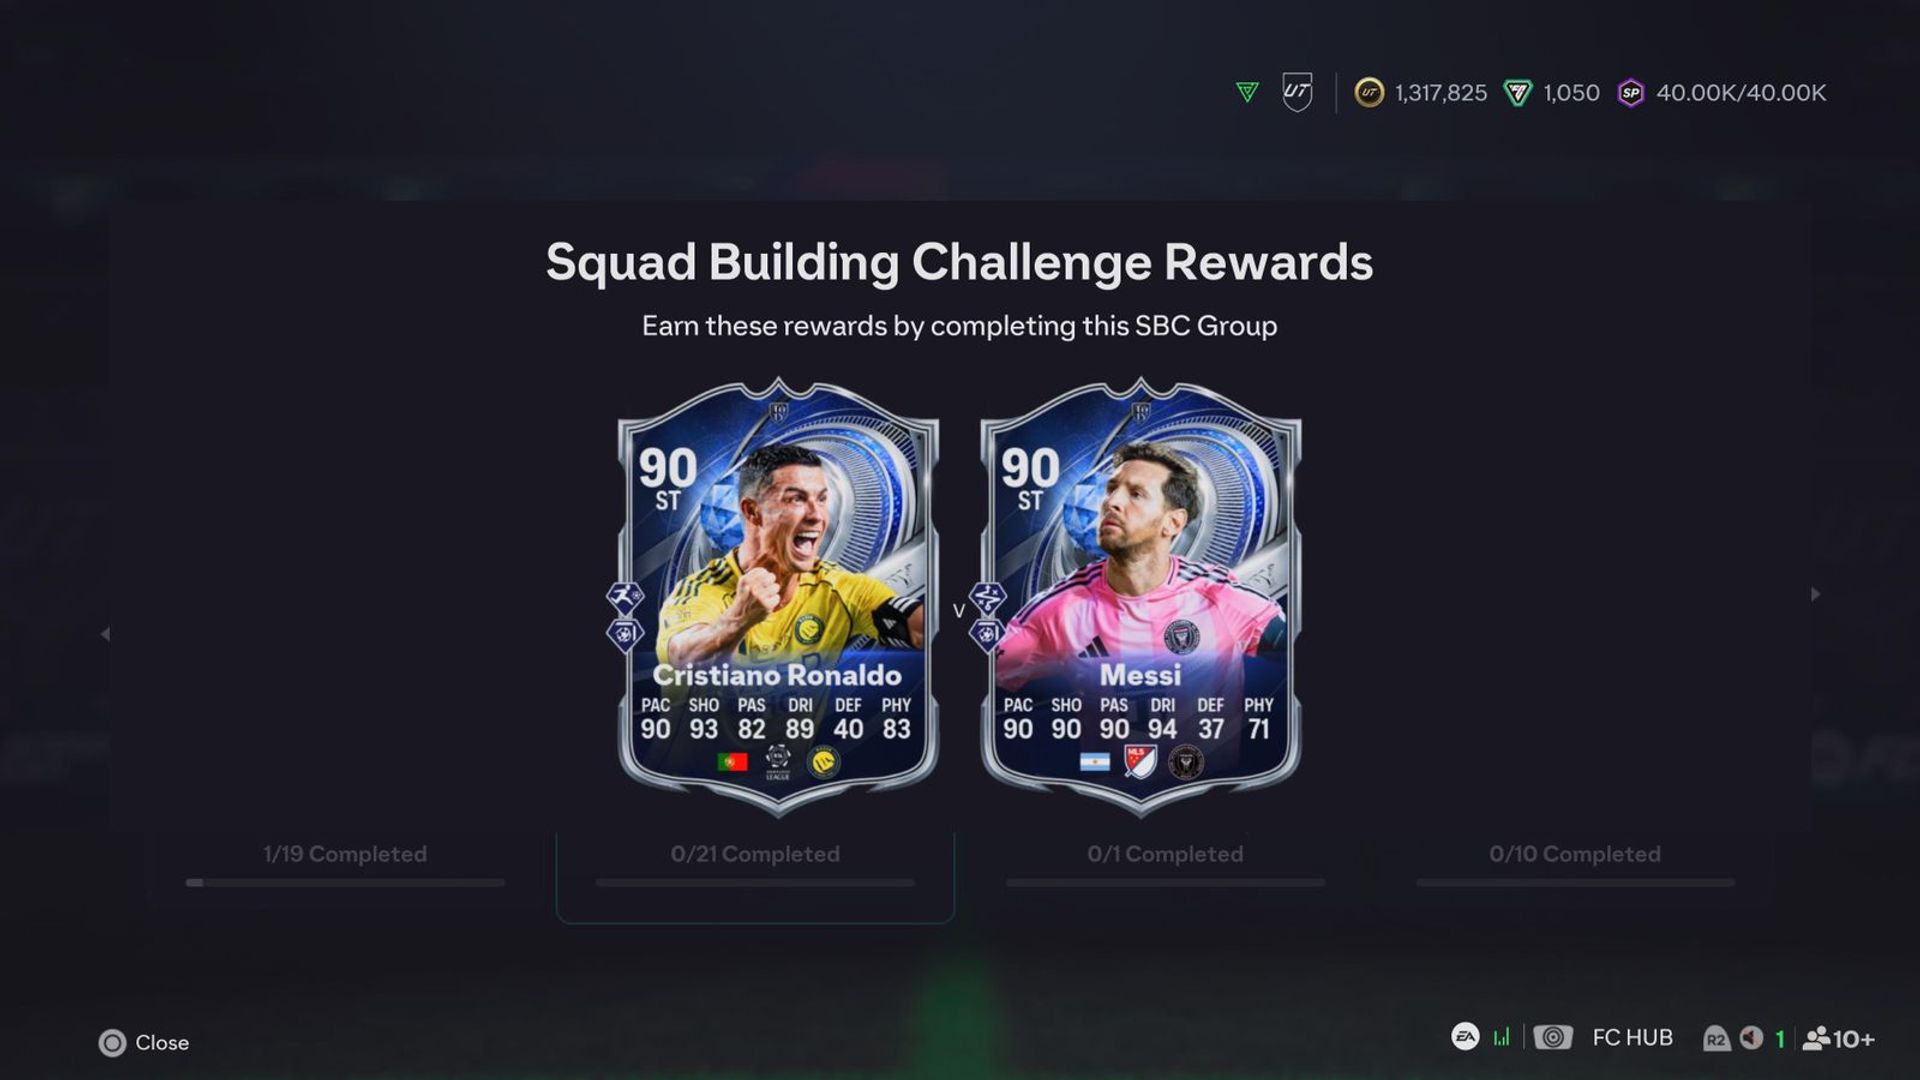Show previous rewards with the left arrow
The height and width of the screenshot is (1080, 1920).
(x=105, y=634)
